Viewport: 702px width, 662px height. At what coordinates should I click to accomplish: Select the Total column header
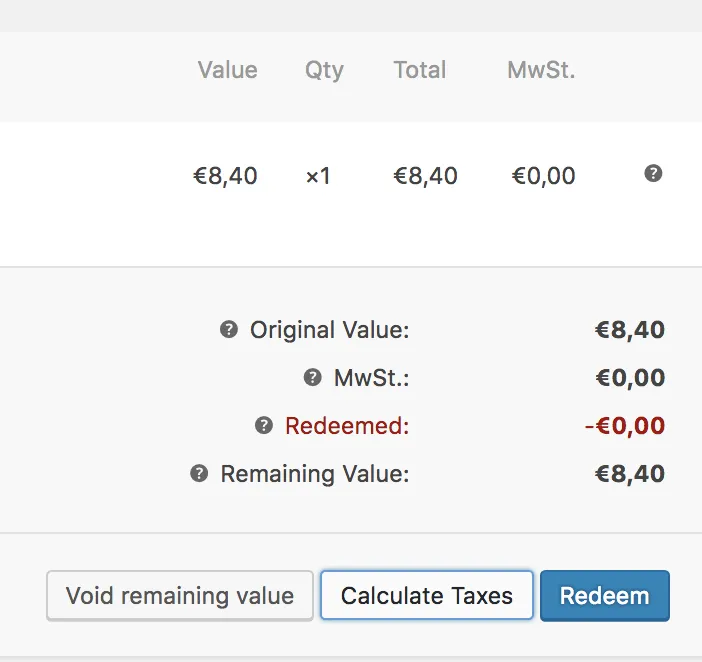point(419,70)
